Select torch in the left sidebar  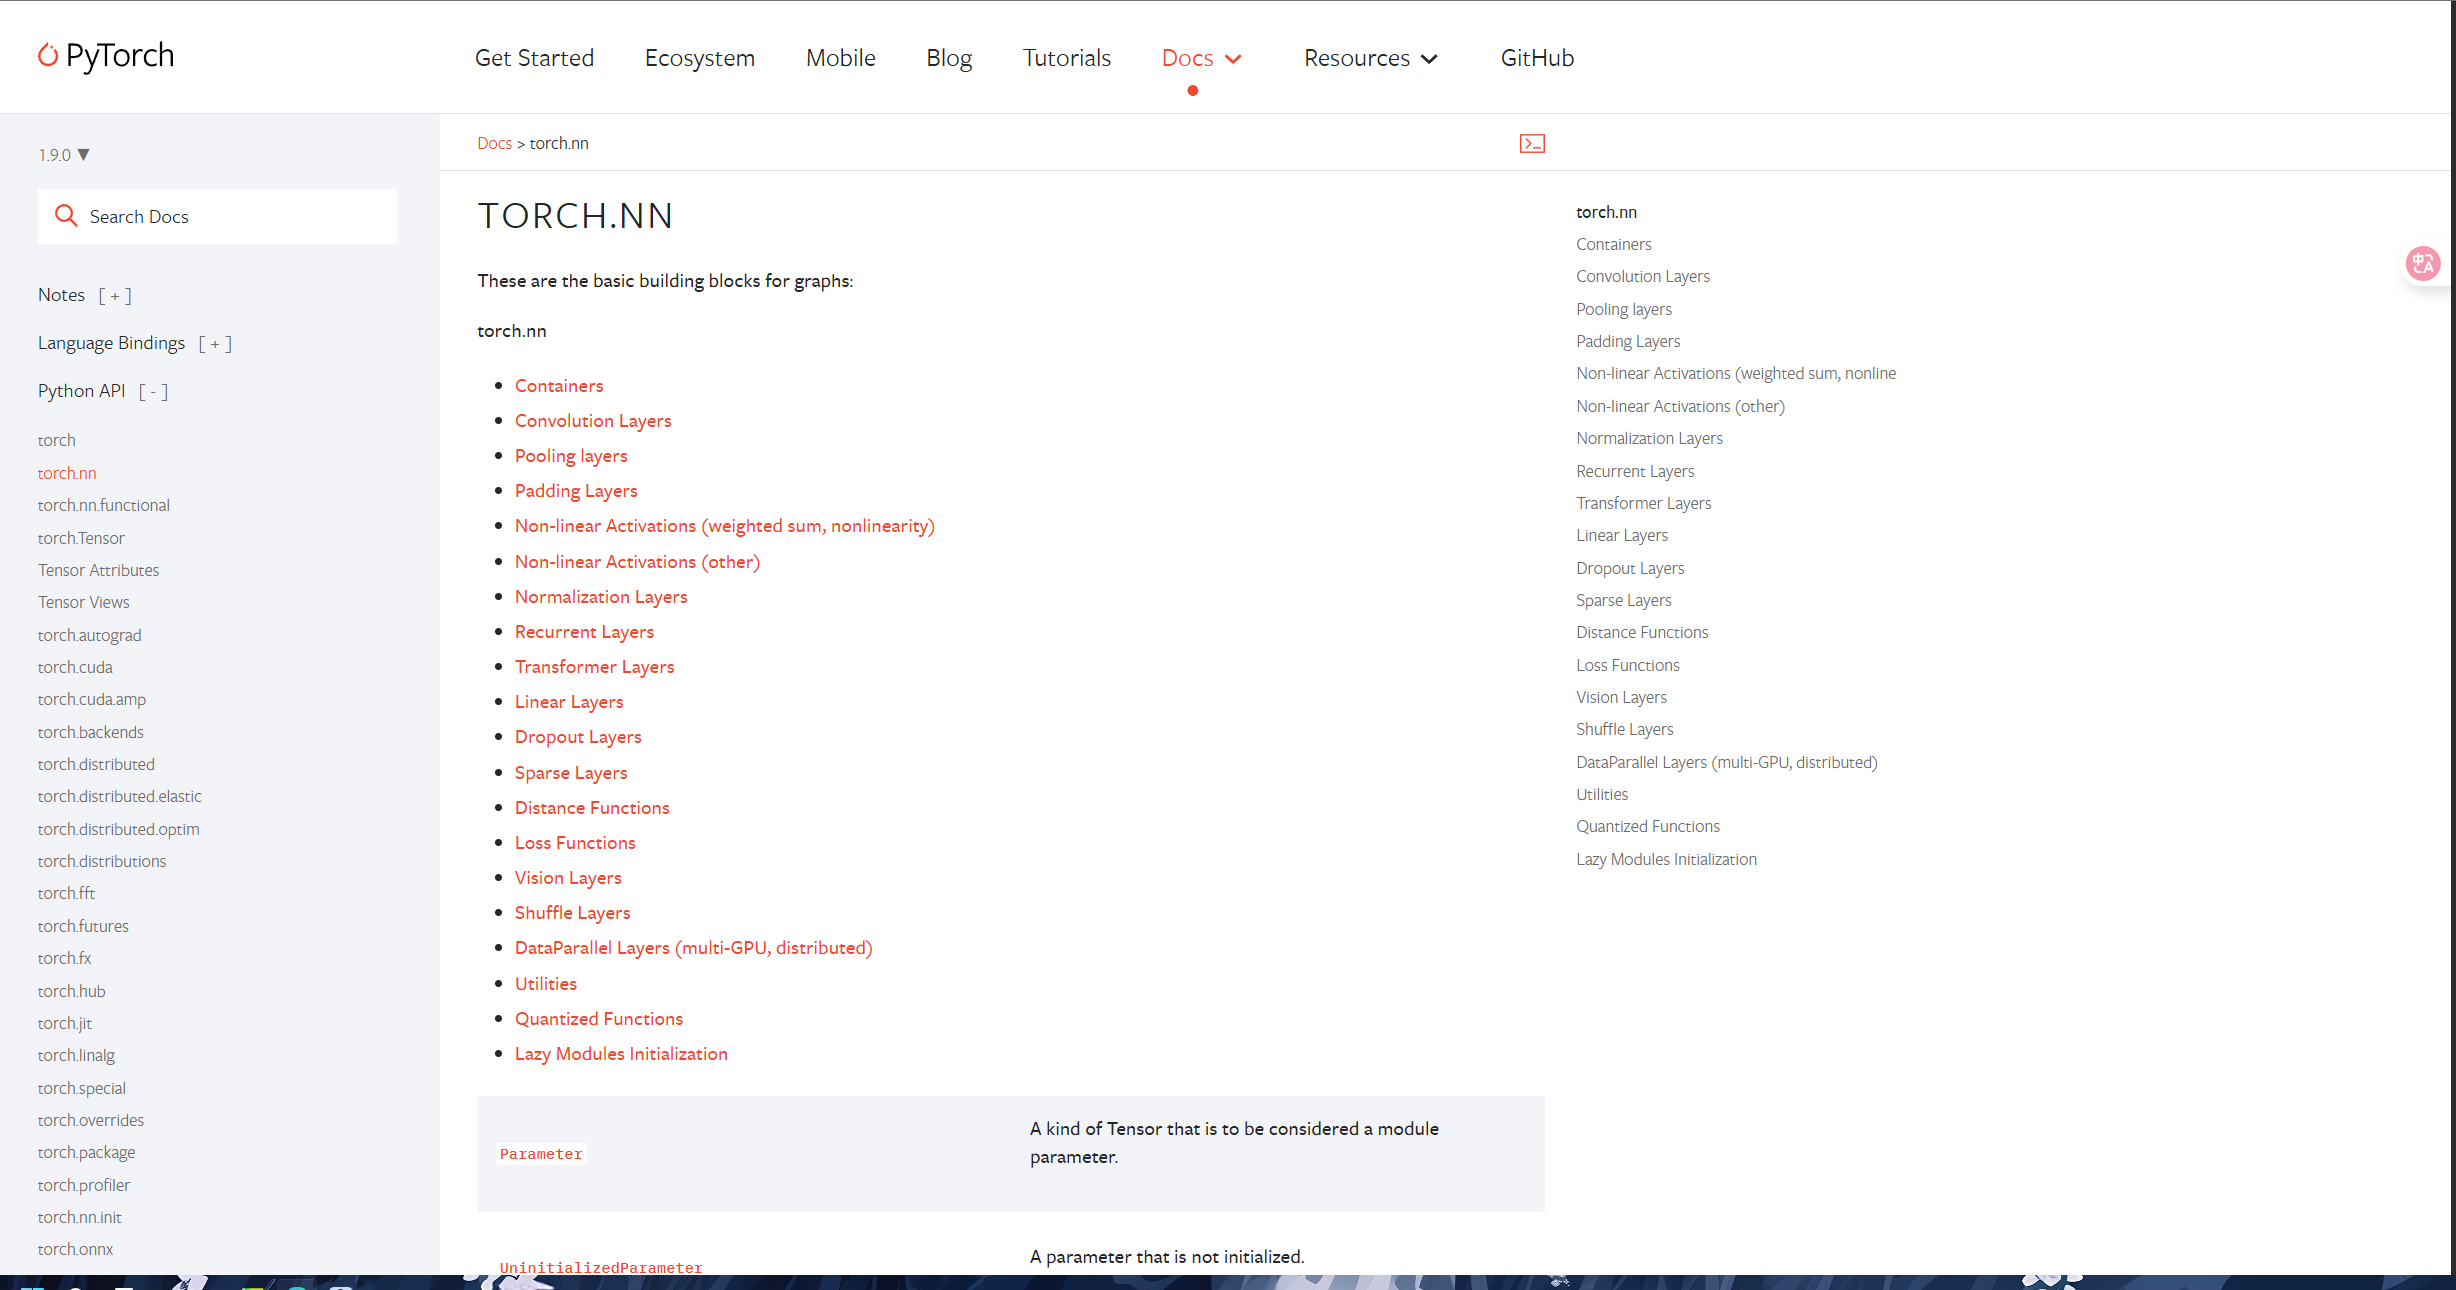(56, 440)
